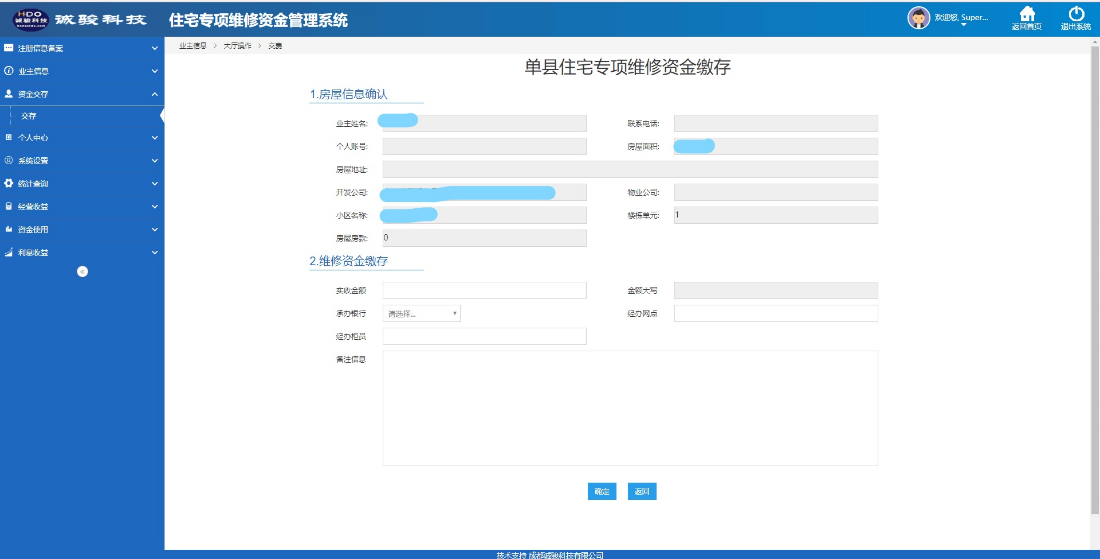Click the 欢迎您 Super... username text
This screenshot has height=559, width=1100.
(x=961, y=17)
